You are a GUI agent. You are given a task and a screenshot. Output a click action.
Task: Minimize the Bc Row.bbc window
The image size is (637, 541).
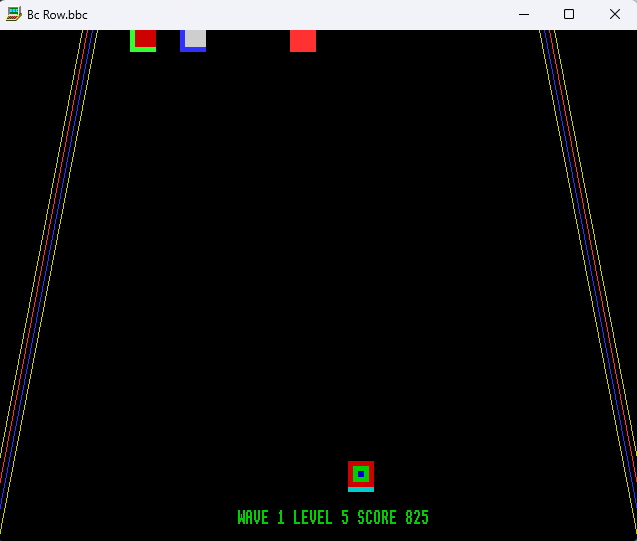coord(524,15)
